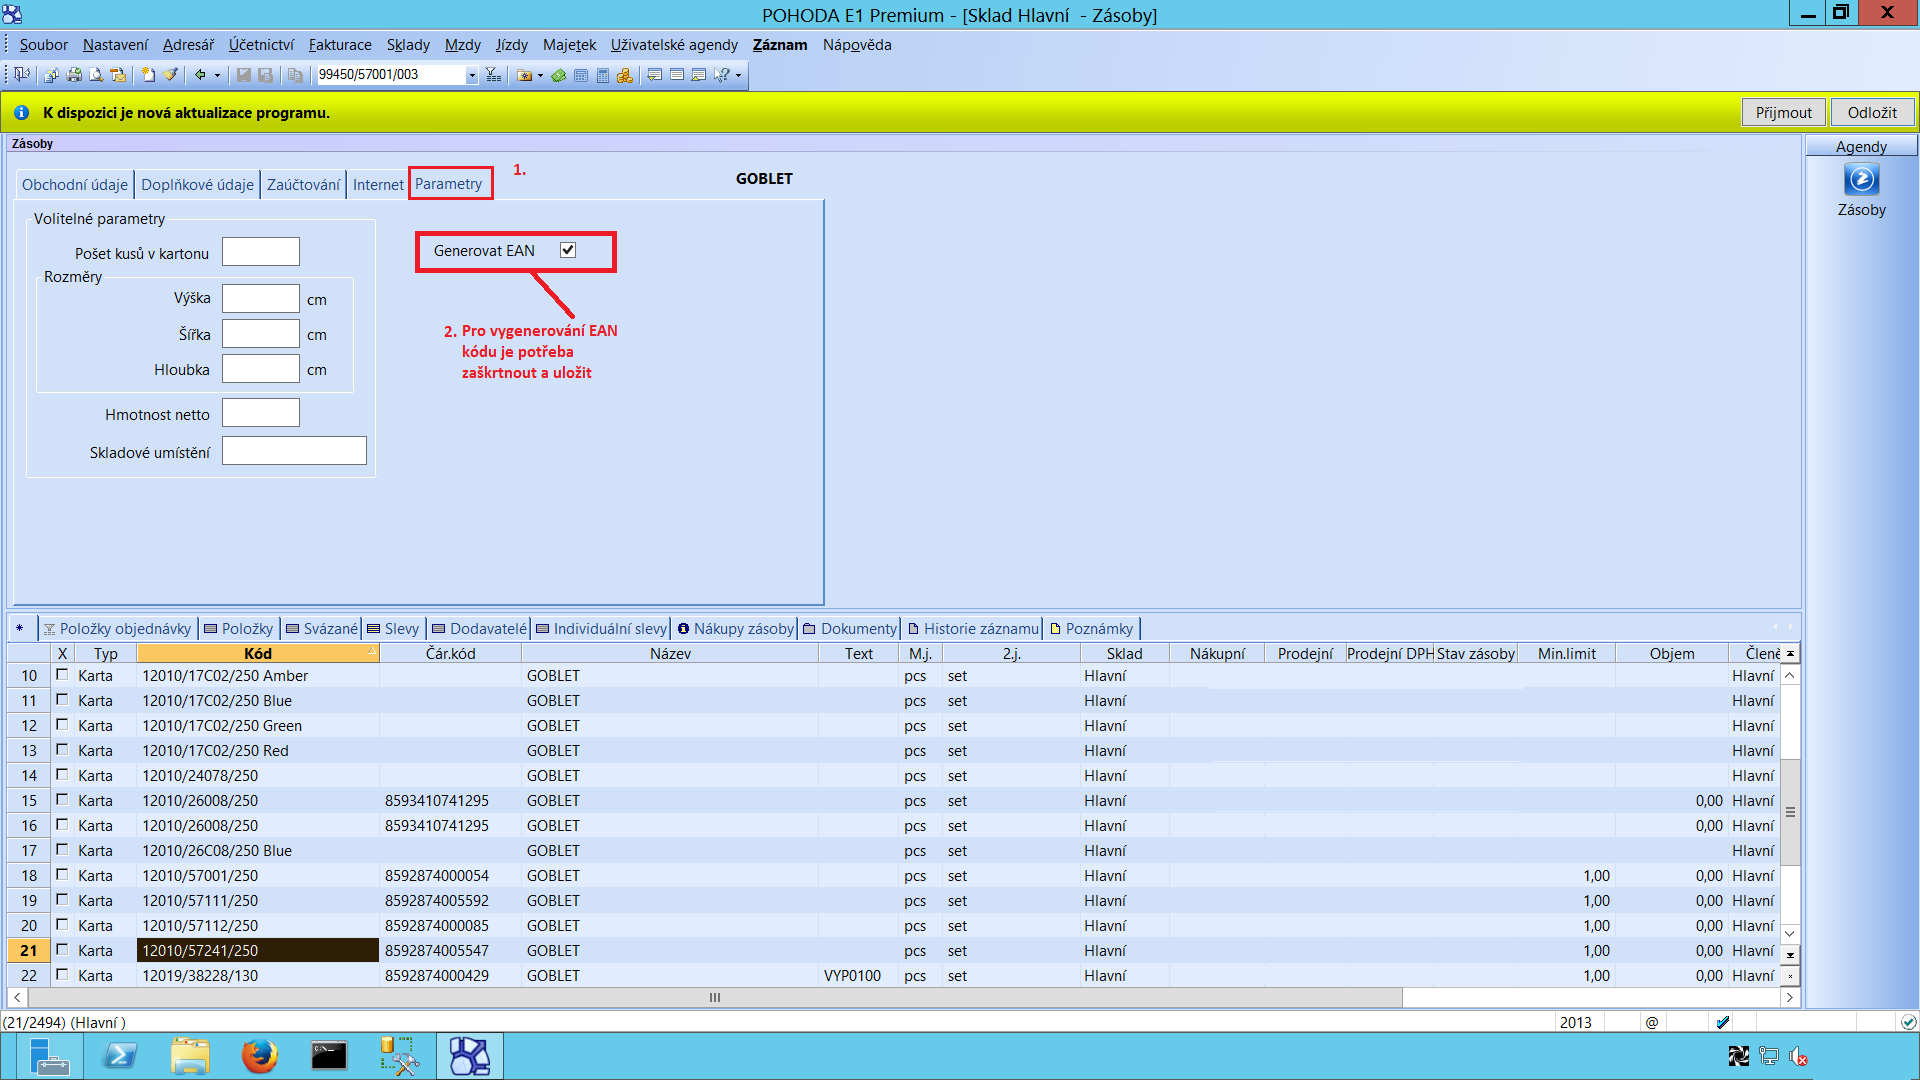Open the command prompt from the taskbar
The image size is (1920, 1080).
click(329, 1056)
